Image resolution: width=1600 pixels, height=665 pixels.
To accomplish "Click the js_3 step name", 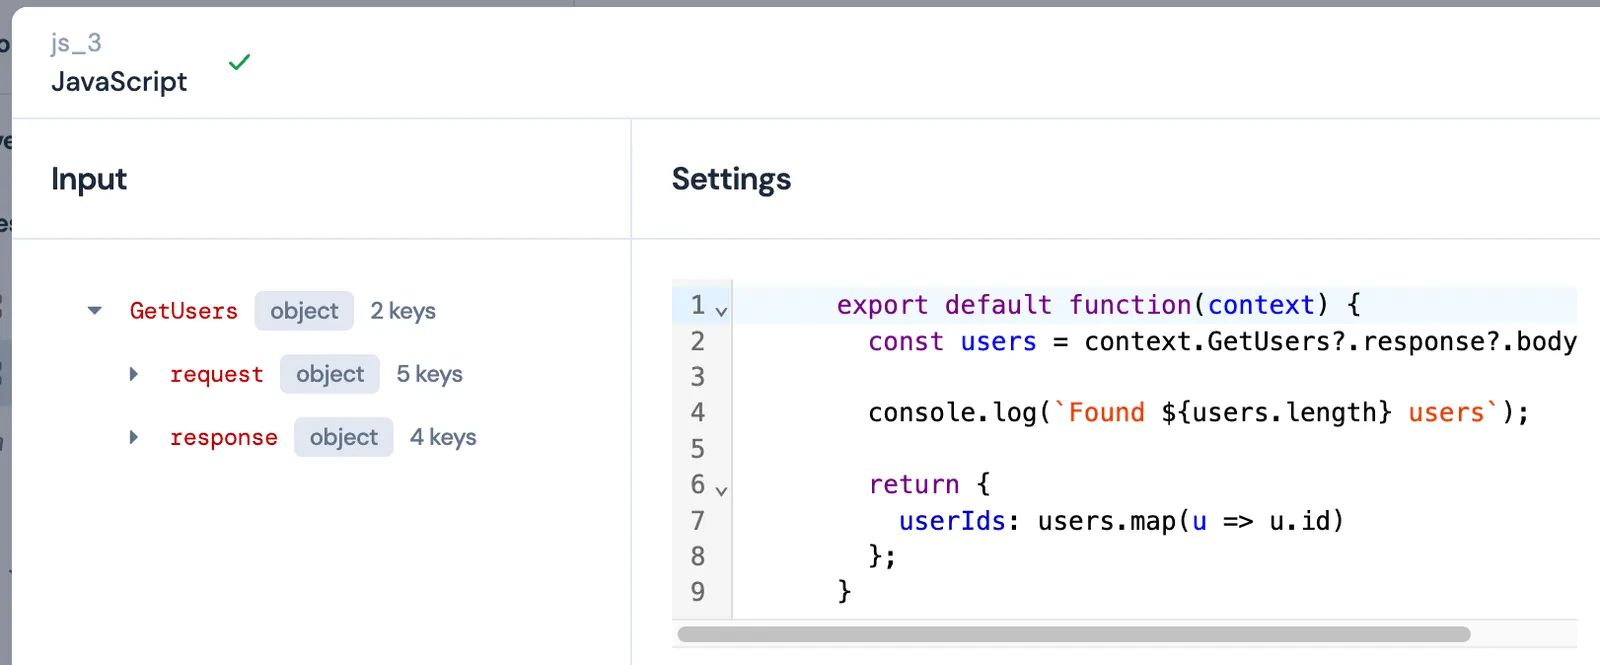I will (x=76, y=43).
